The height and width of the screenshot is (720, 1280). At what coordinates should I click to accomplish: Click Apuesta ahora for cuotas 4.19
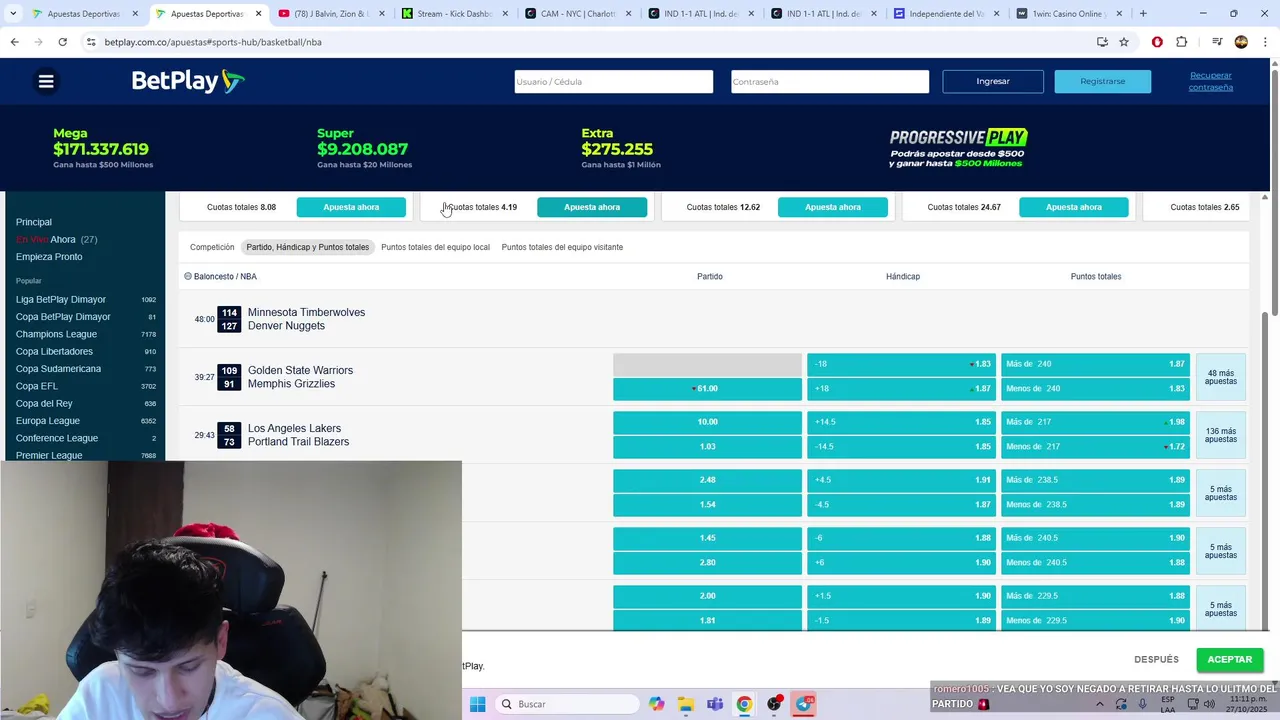(592, 207)
